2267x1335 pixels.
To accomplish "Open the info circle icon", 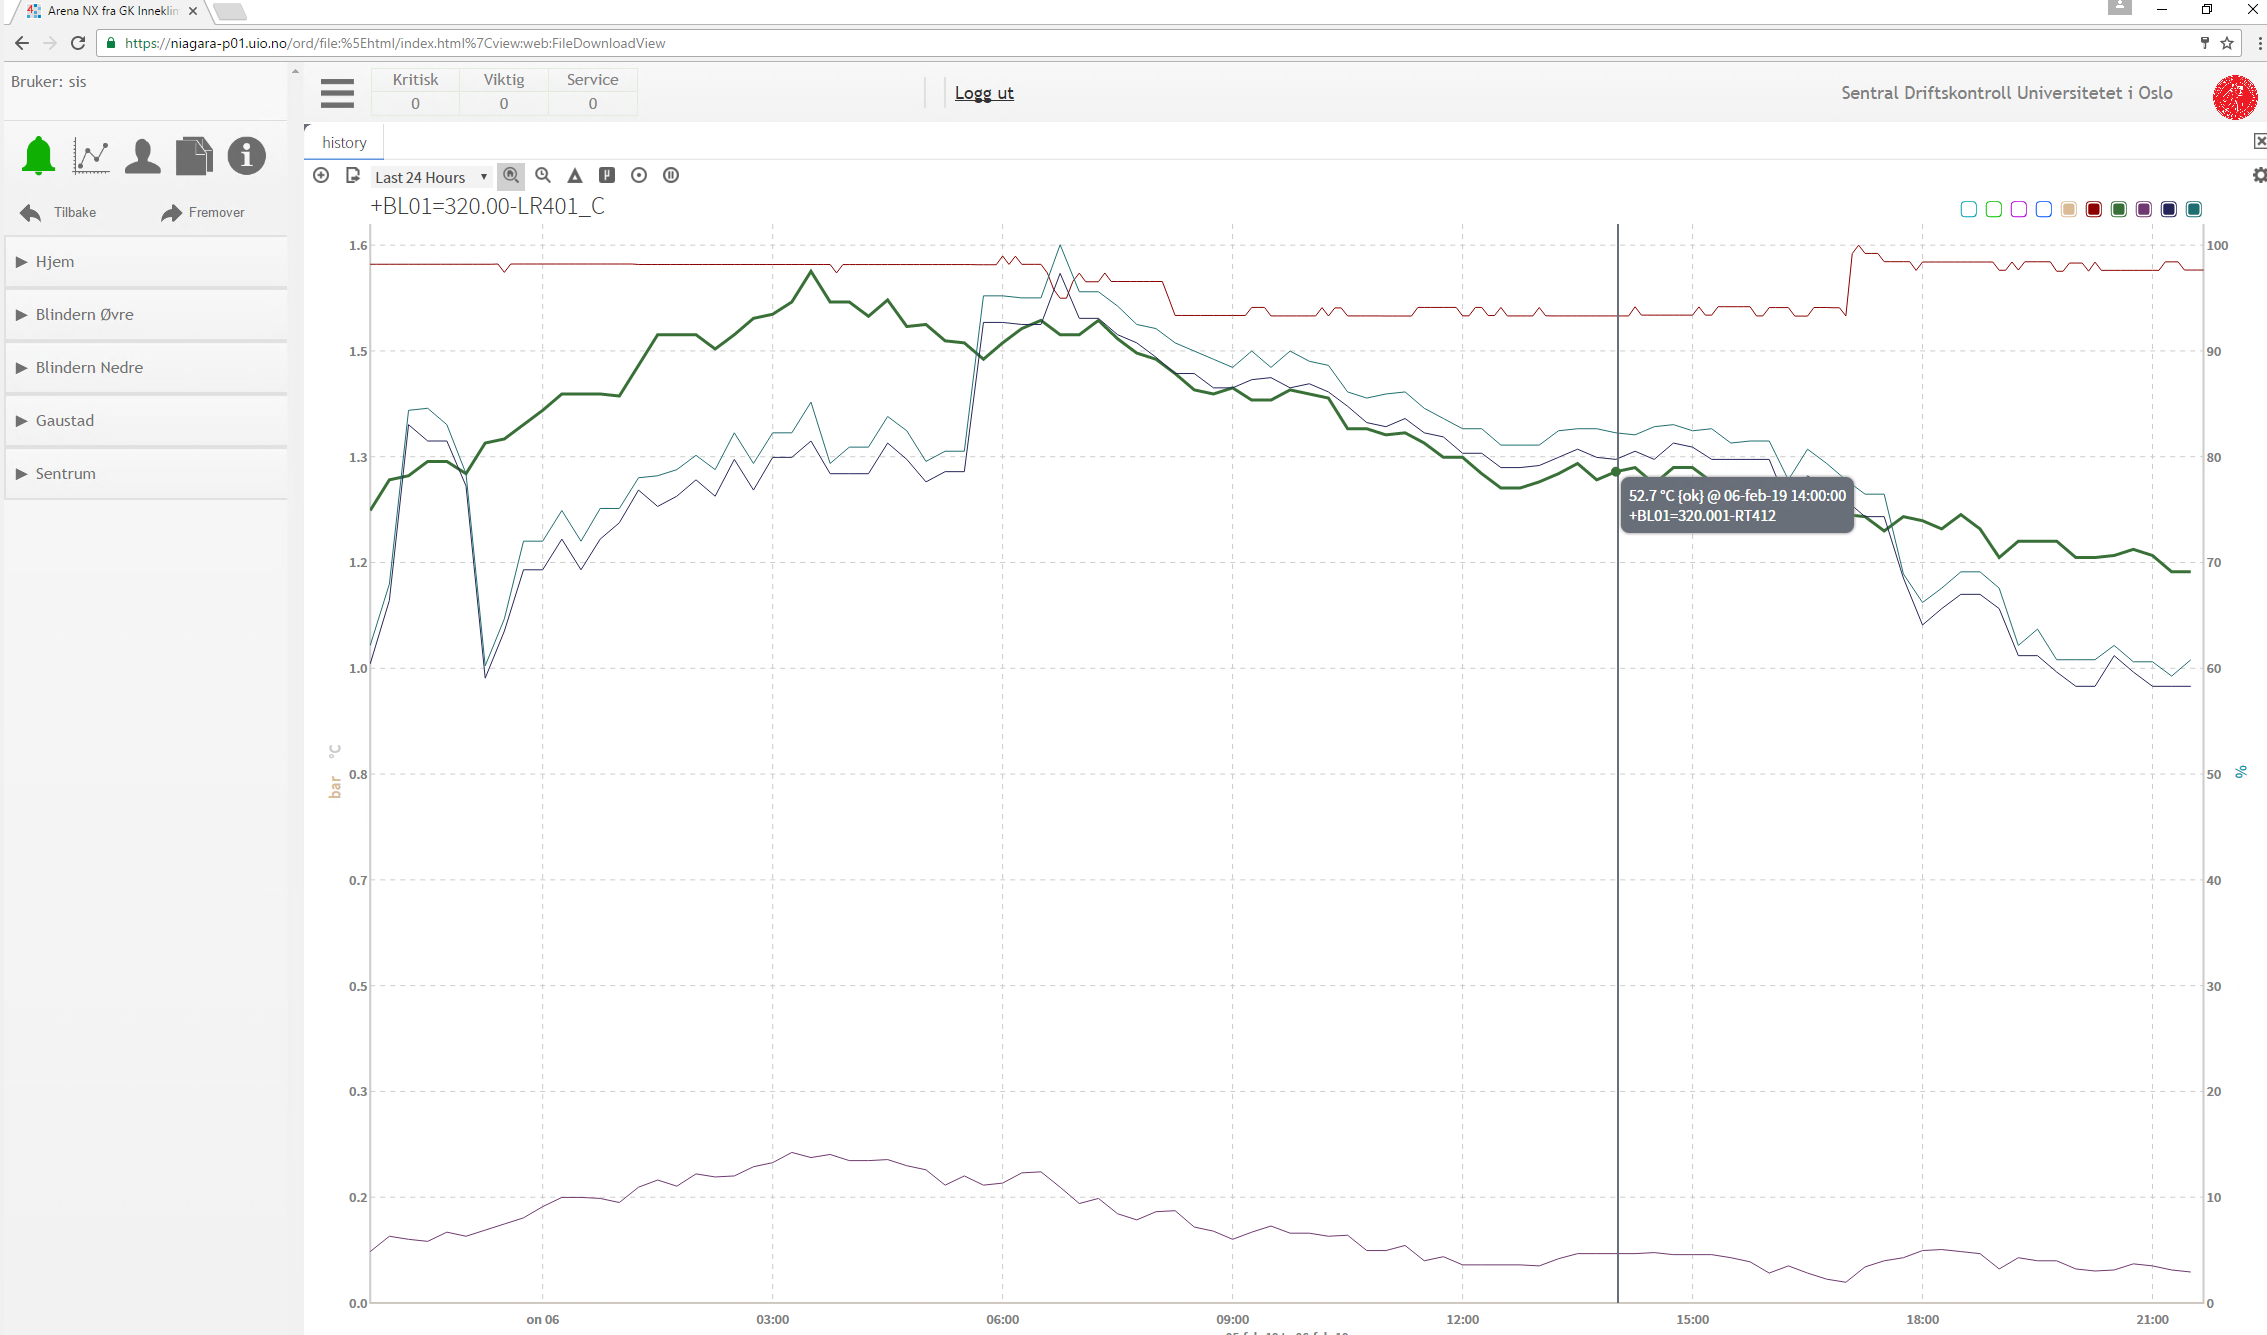I will [246, 156].
